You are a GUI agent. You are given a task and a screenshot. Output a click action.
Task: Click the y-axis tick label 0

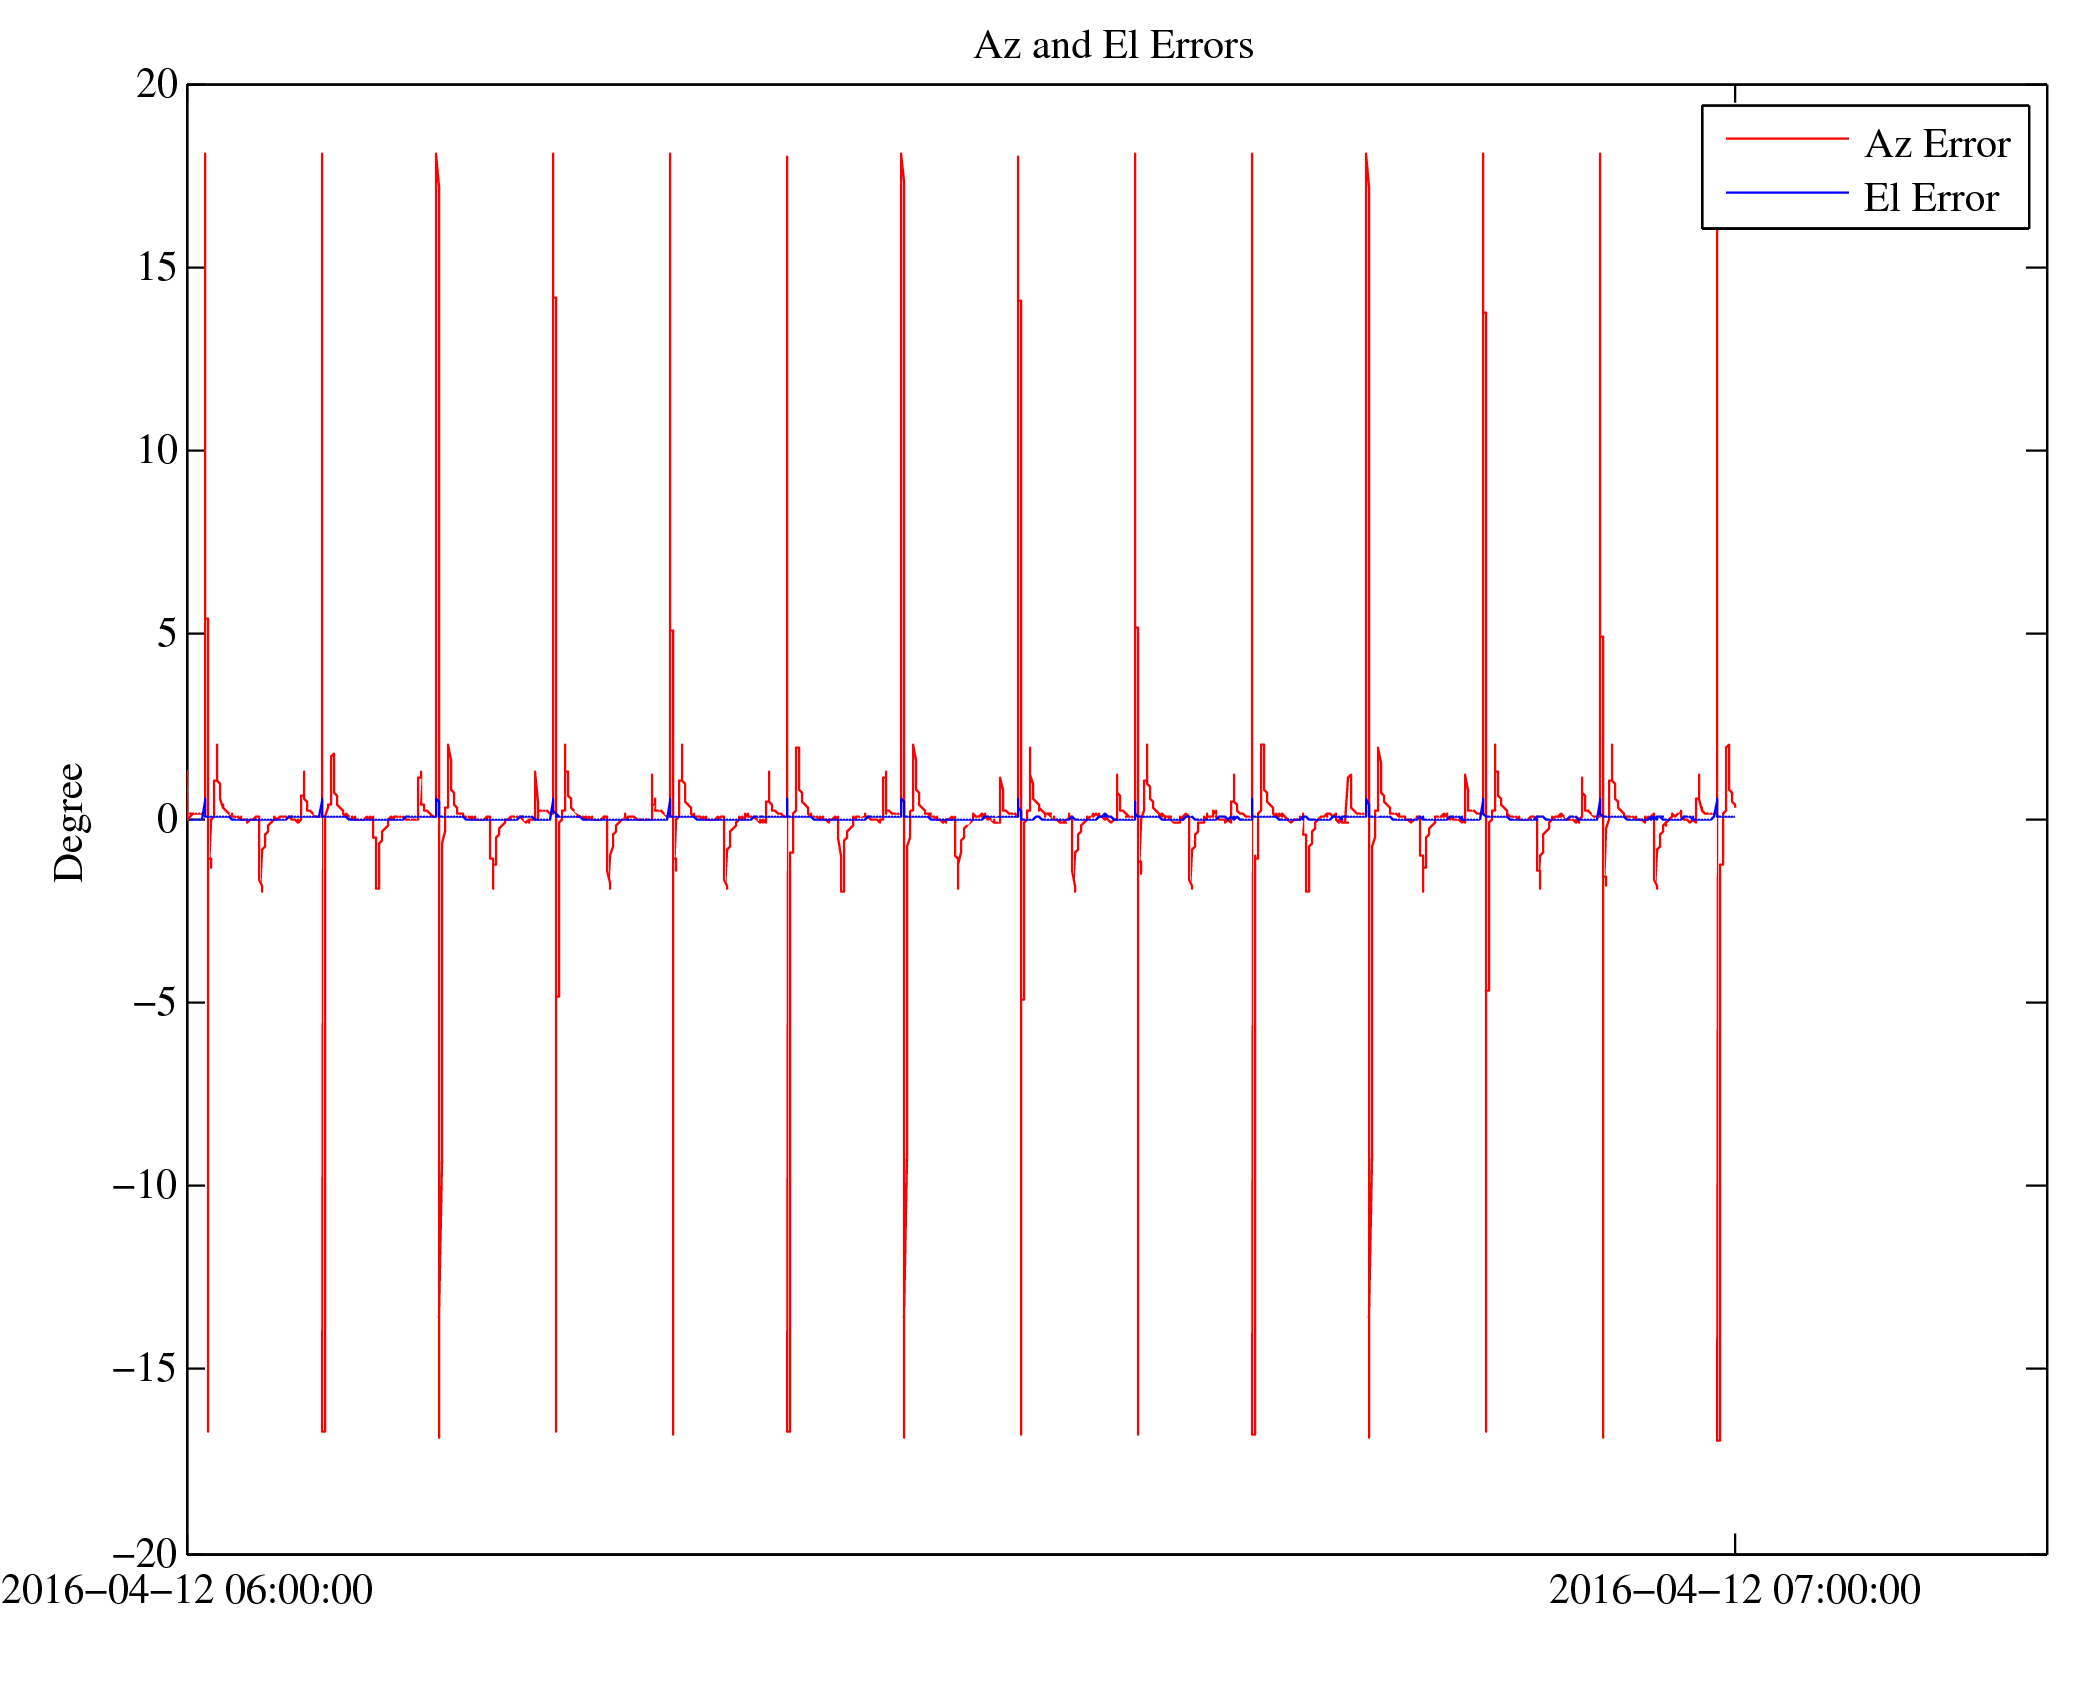(x=166, y=820)
